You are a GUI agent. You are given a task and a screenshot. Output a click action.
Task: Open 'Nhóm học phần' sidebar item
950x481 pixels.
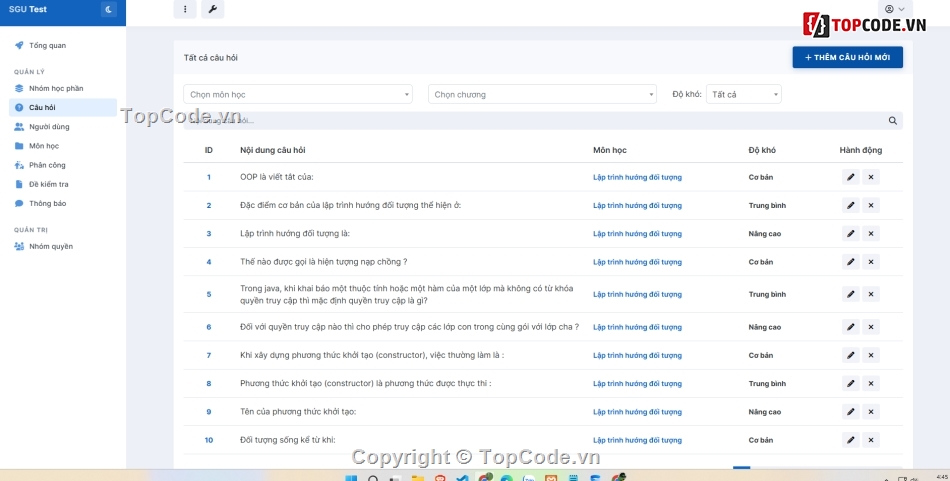(x=63, y=88)
